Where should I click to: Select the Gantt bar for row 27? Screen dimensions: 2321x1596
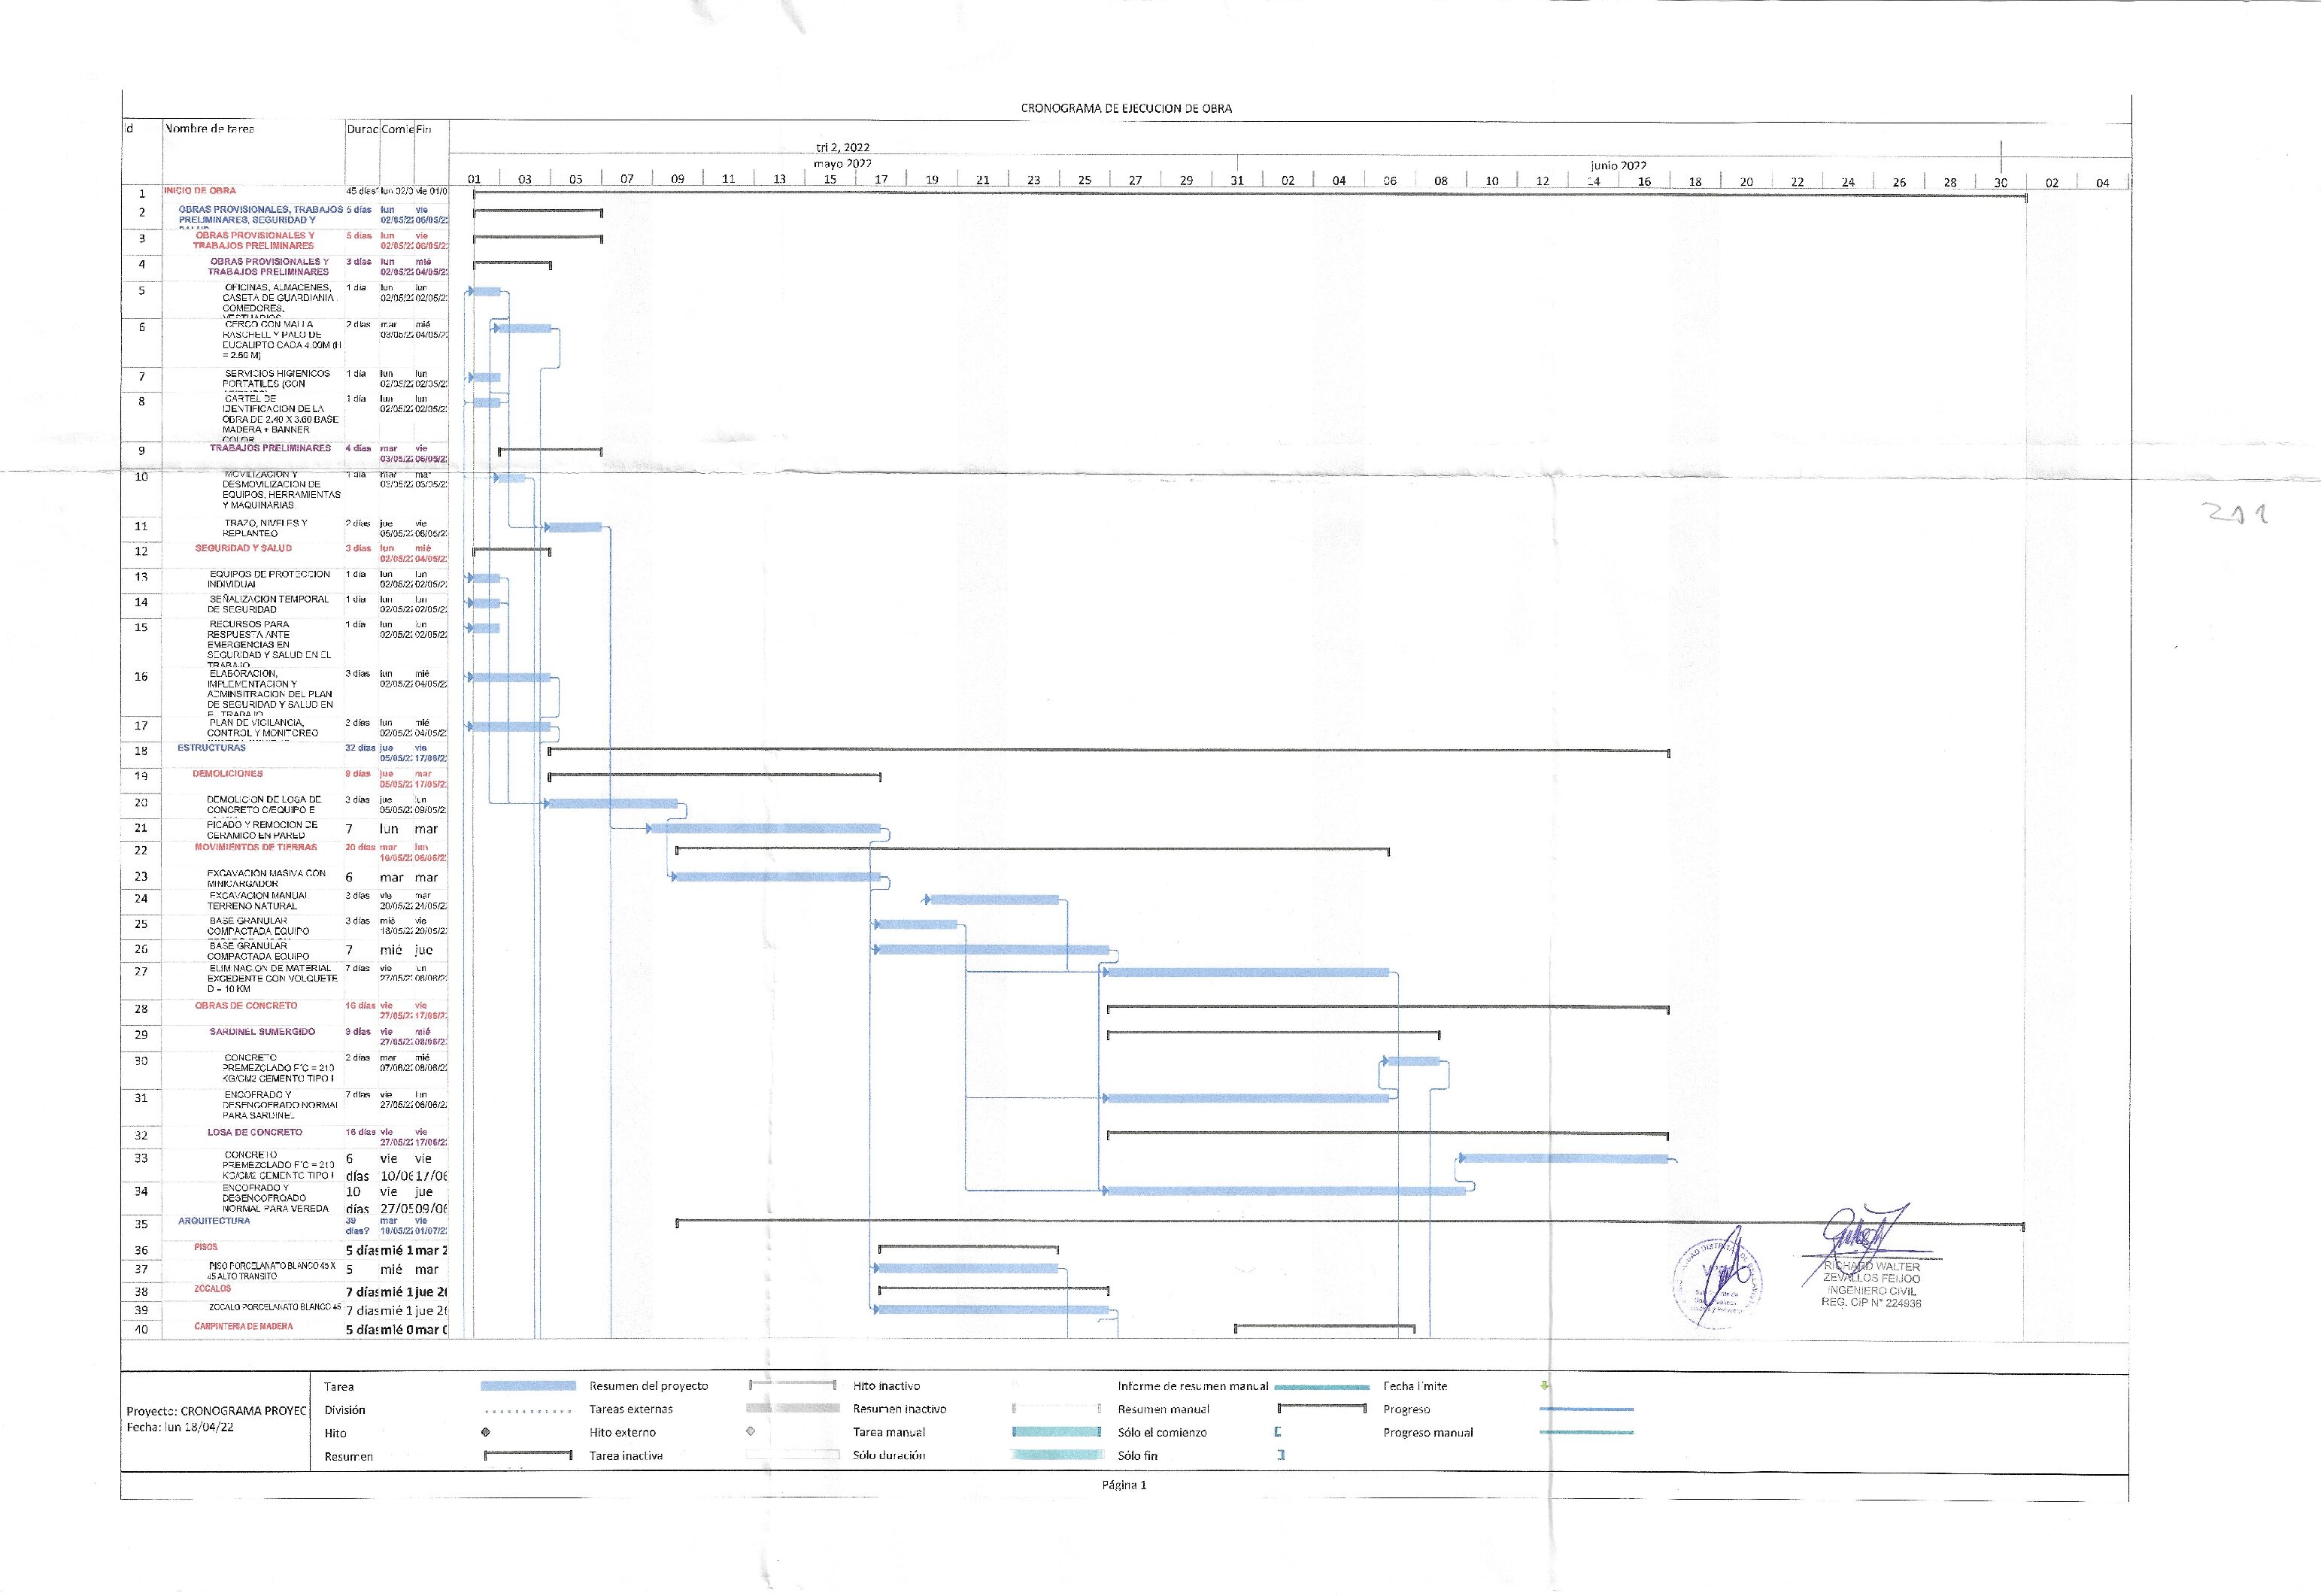coord(1248,972)
